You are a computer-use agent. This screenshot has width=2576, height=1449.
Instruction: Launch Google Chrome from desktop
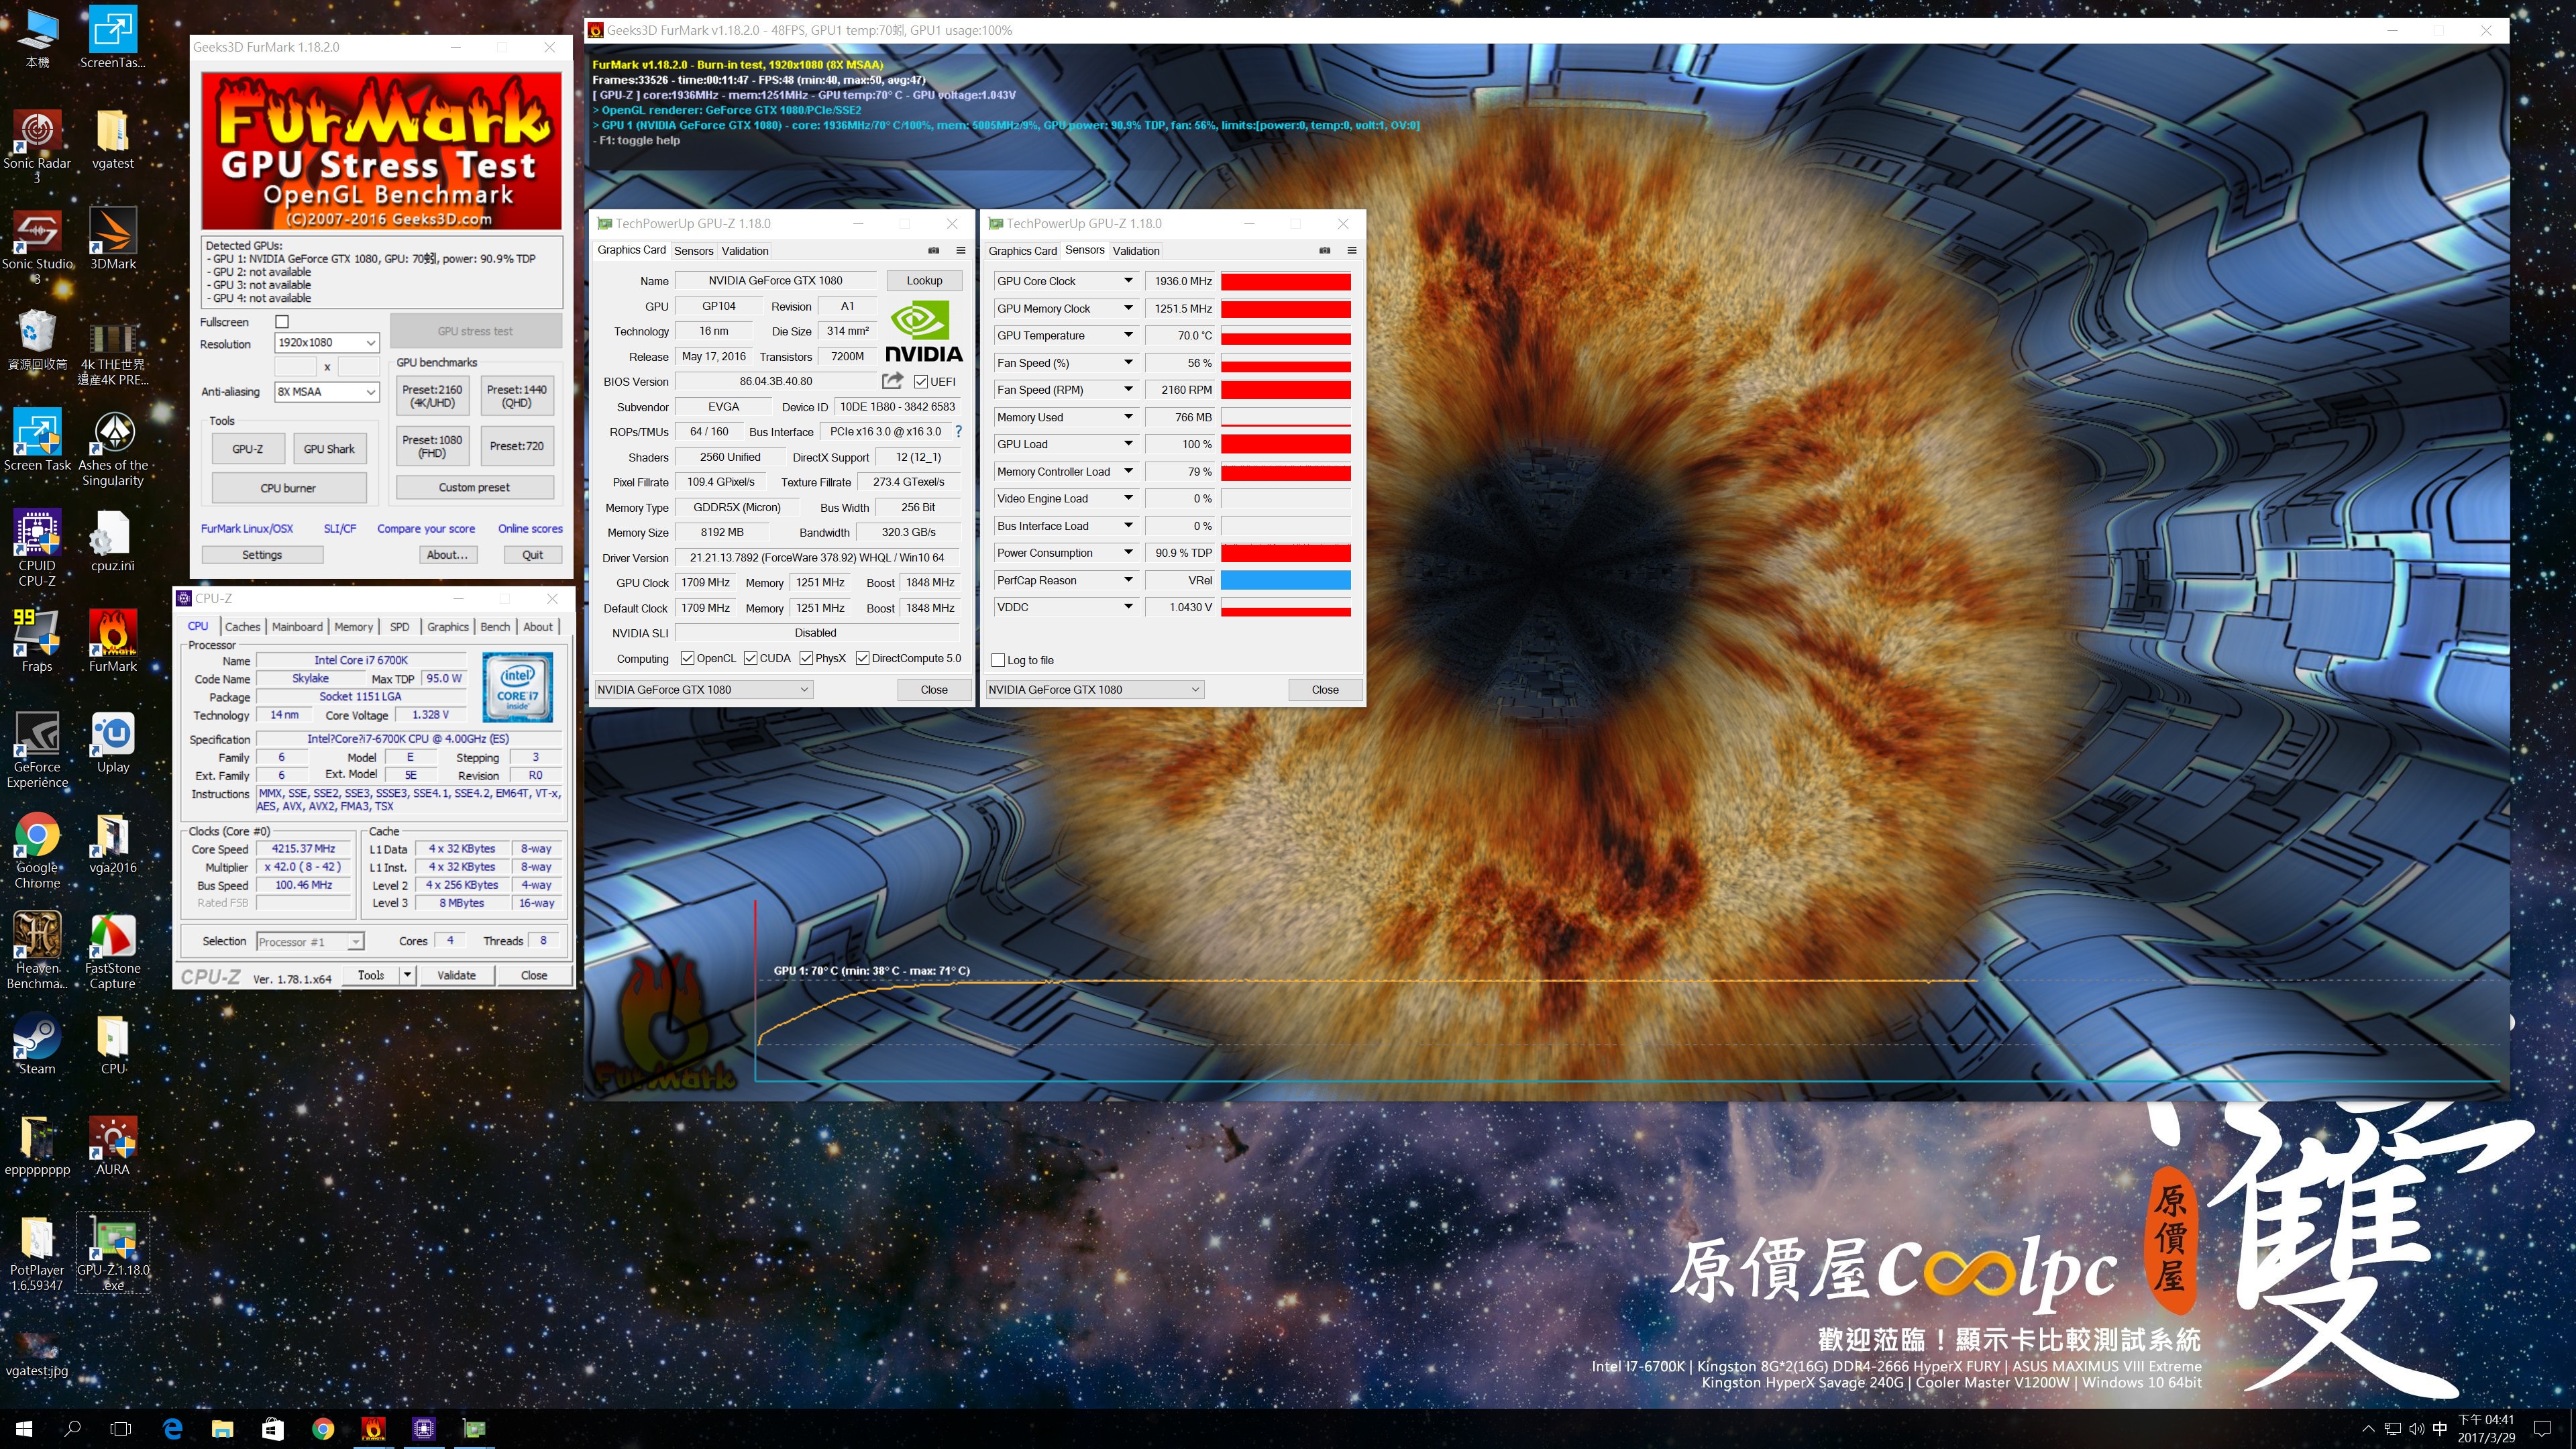point(37,850)
